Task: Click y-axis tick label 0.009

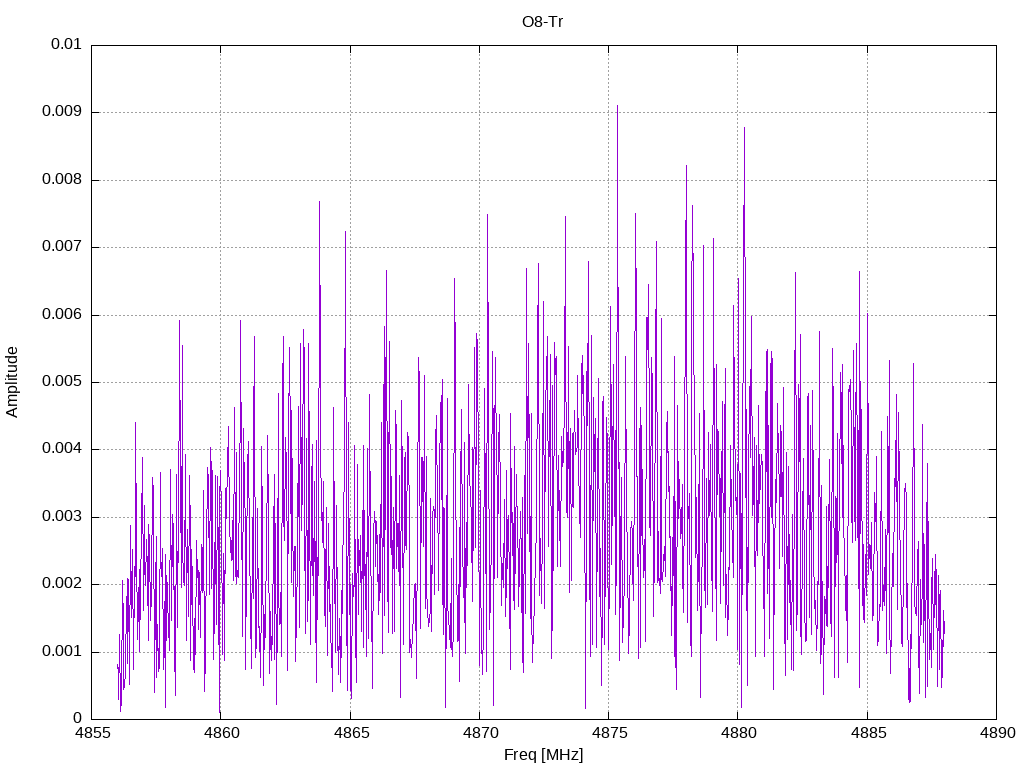Action: [62, 112]
